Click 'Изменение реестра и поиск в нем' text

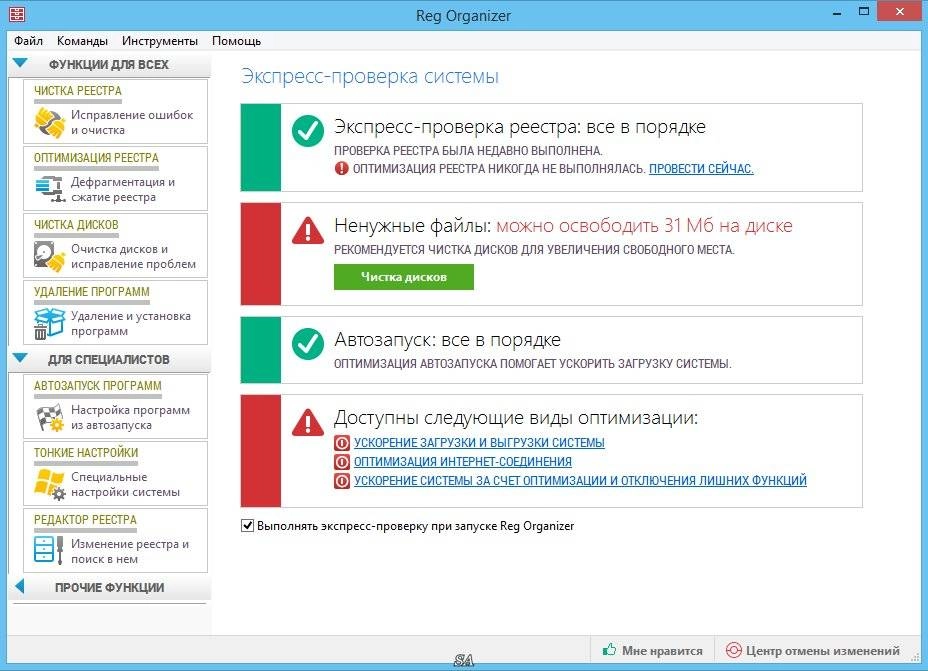click(130, 551)
